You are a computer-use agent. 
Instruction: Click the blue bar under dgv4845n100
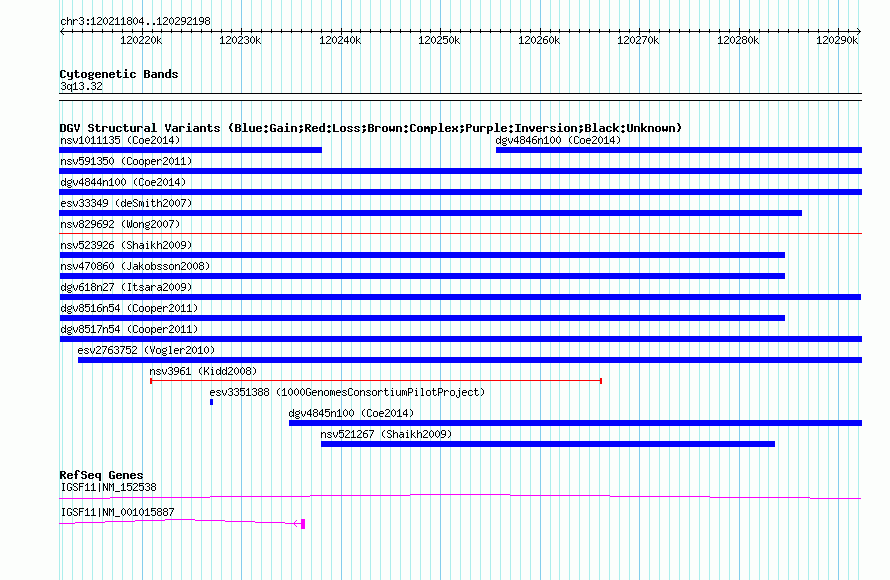(x=576, y=423)
